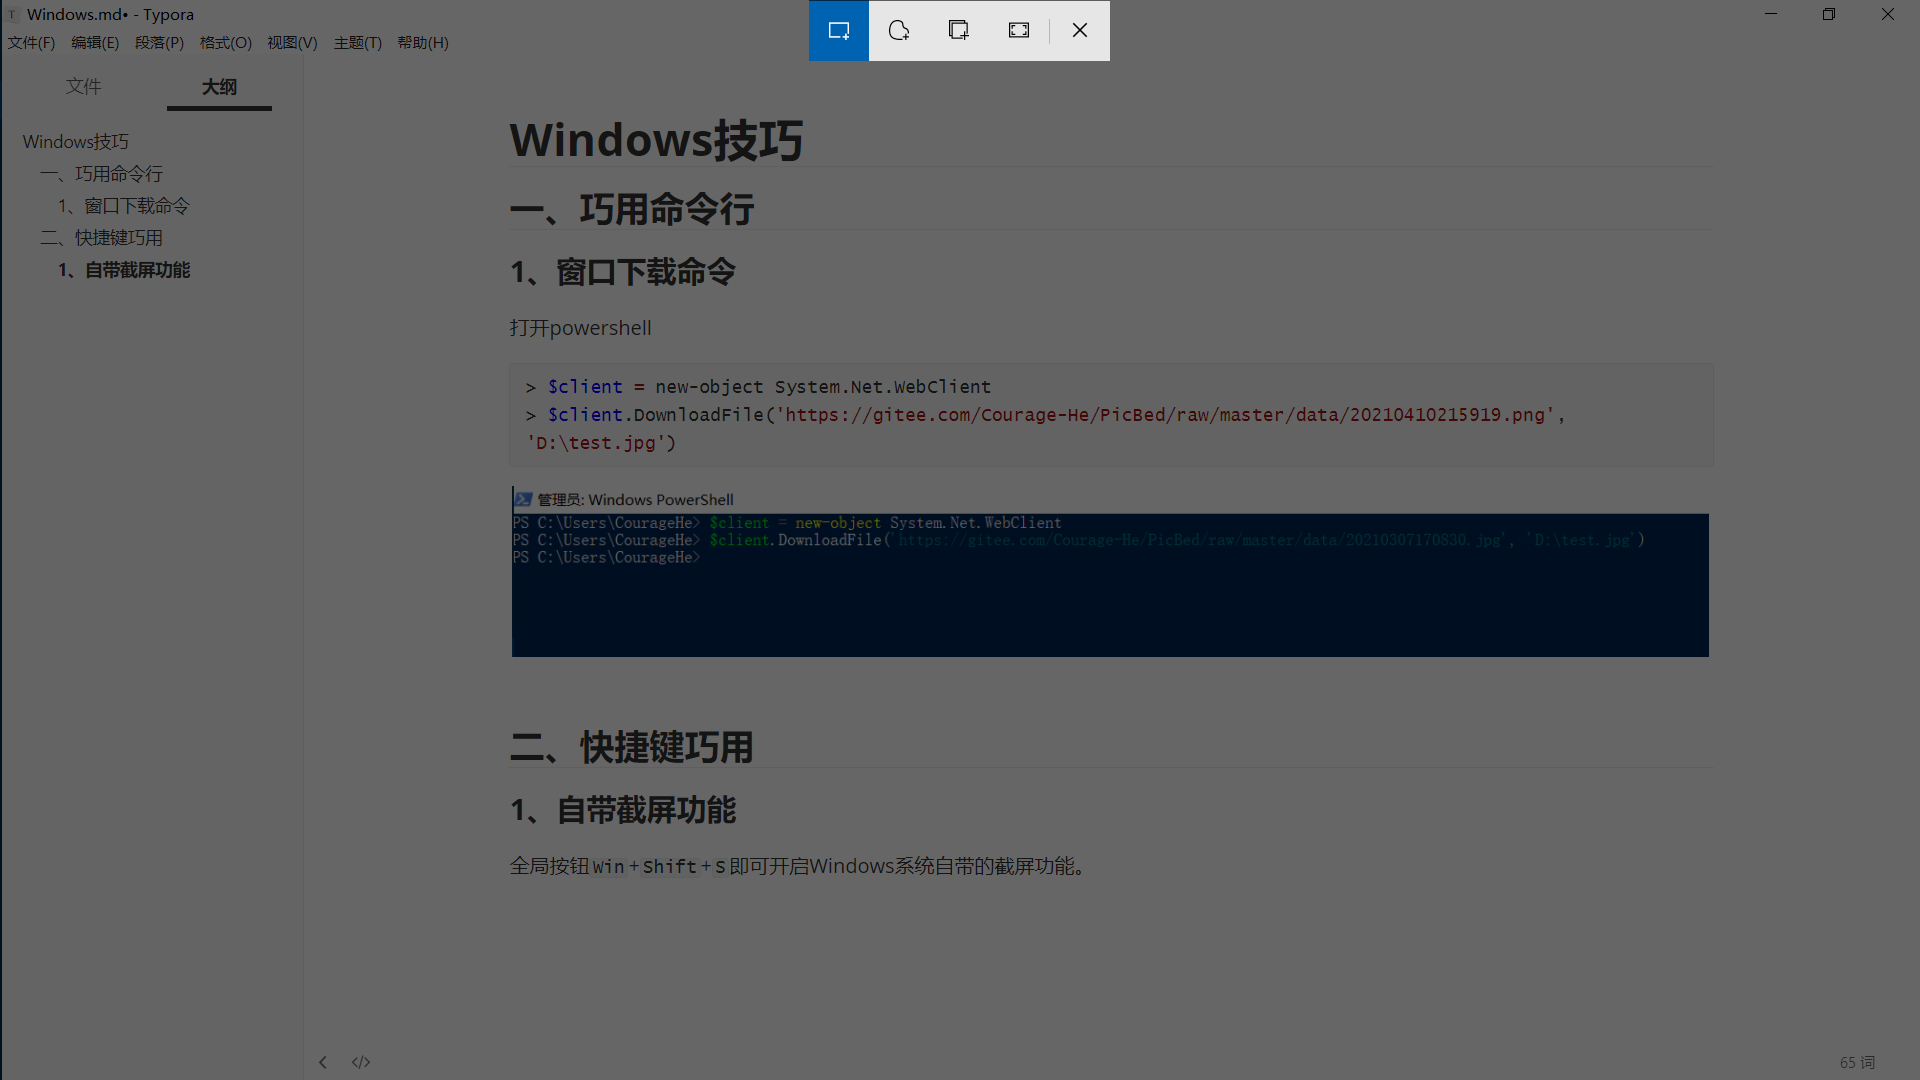
Task: Close the Typora window
Action: (x=1888, y=14)
